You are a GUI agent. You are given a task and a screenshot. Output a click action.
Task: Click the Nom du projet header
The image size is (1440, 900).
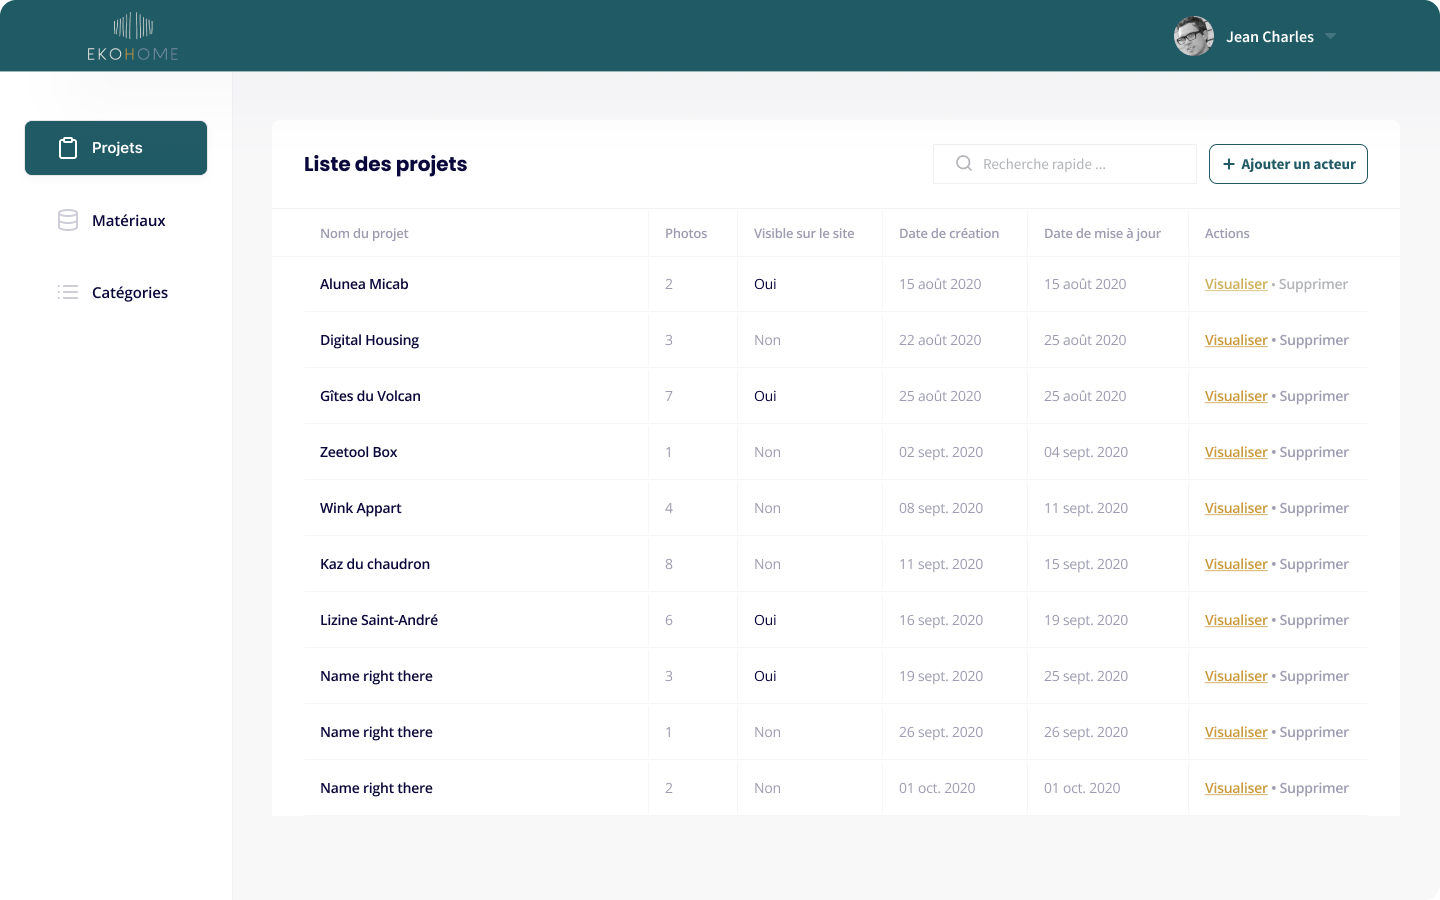[x=364, y=233]
